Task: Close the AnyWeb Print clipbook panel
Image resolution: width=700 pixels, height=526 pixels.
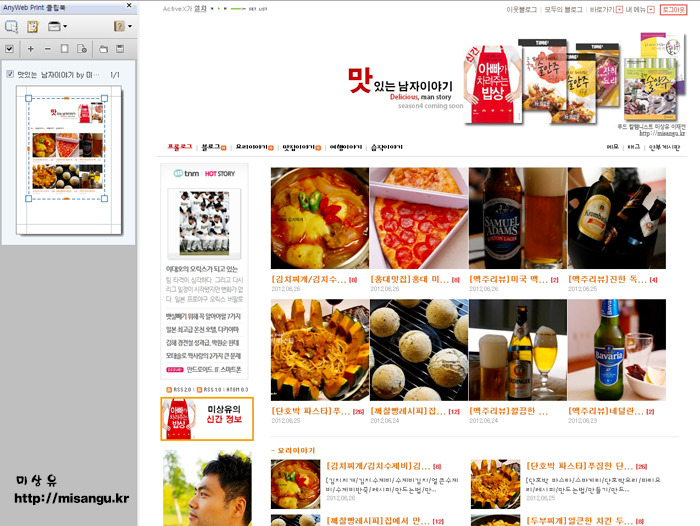Action: click(129, 5)
